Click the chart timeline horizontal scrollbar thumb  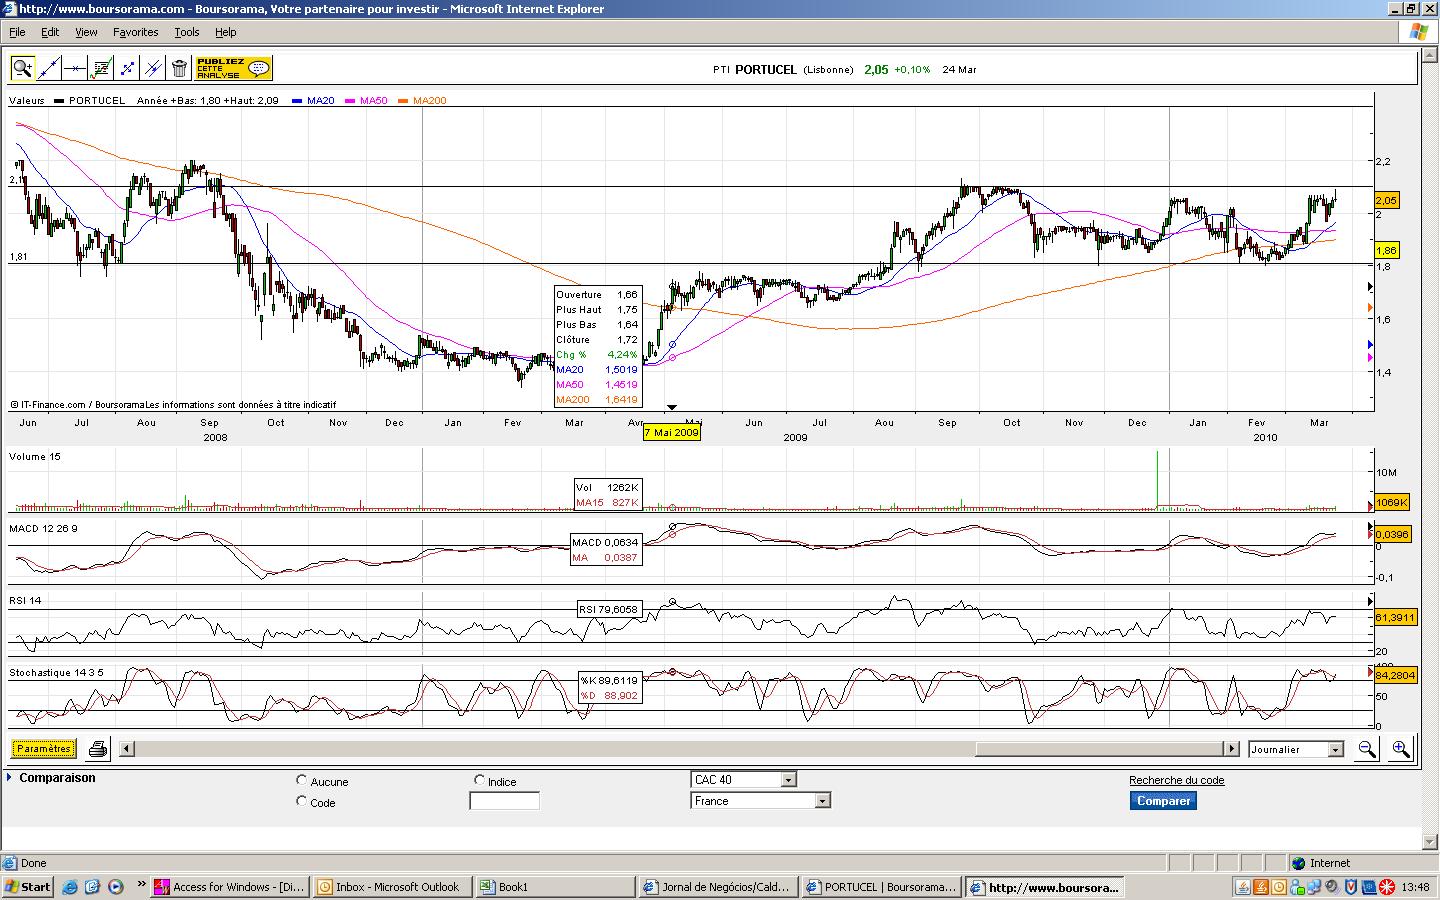click(1100, 749)
